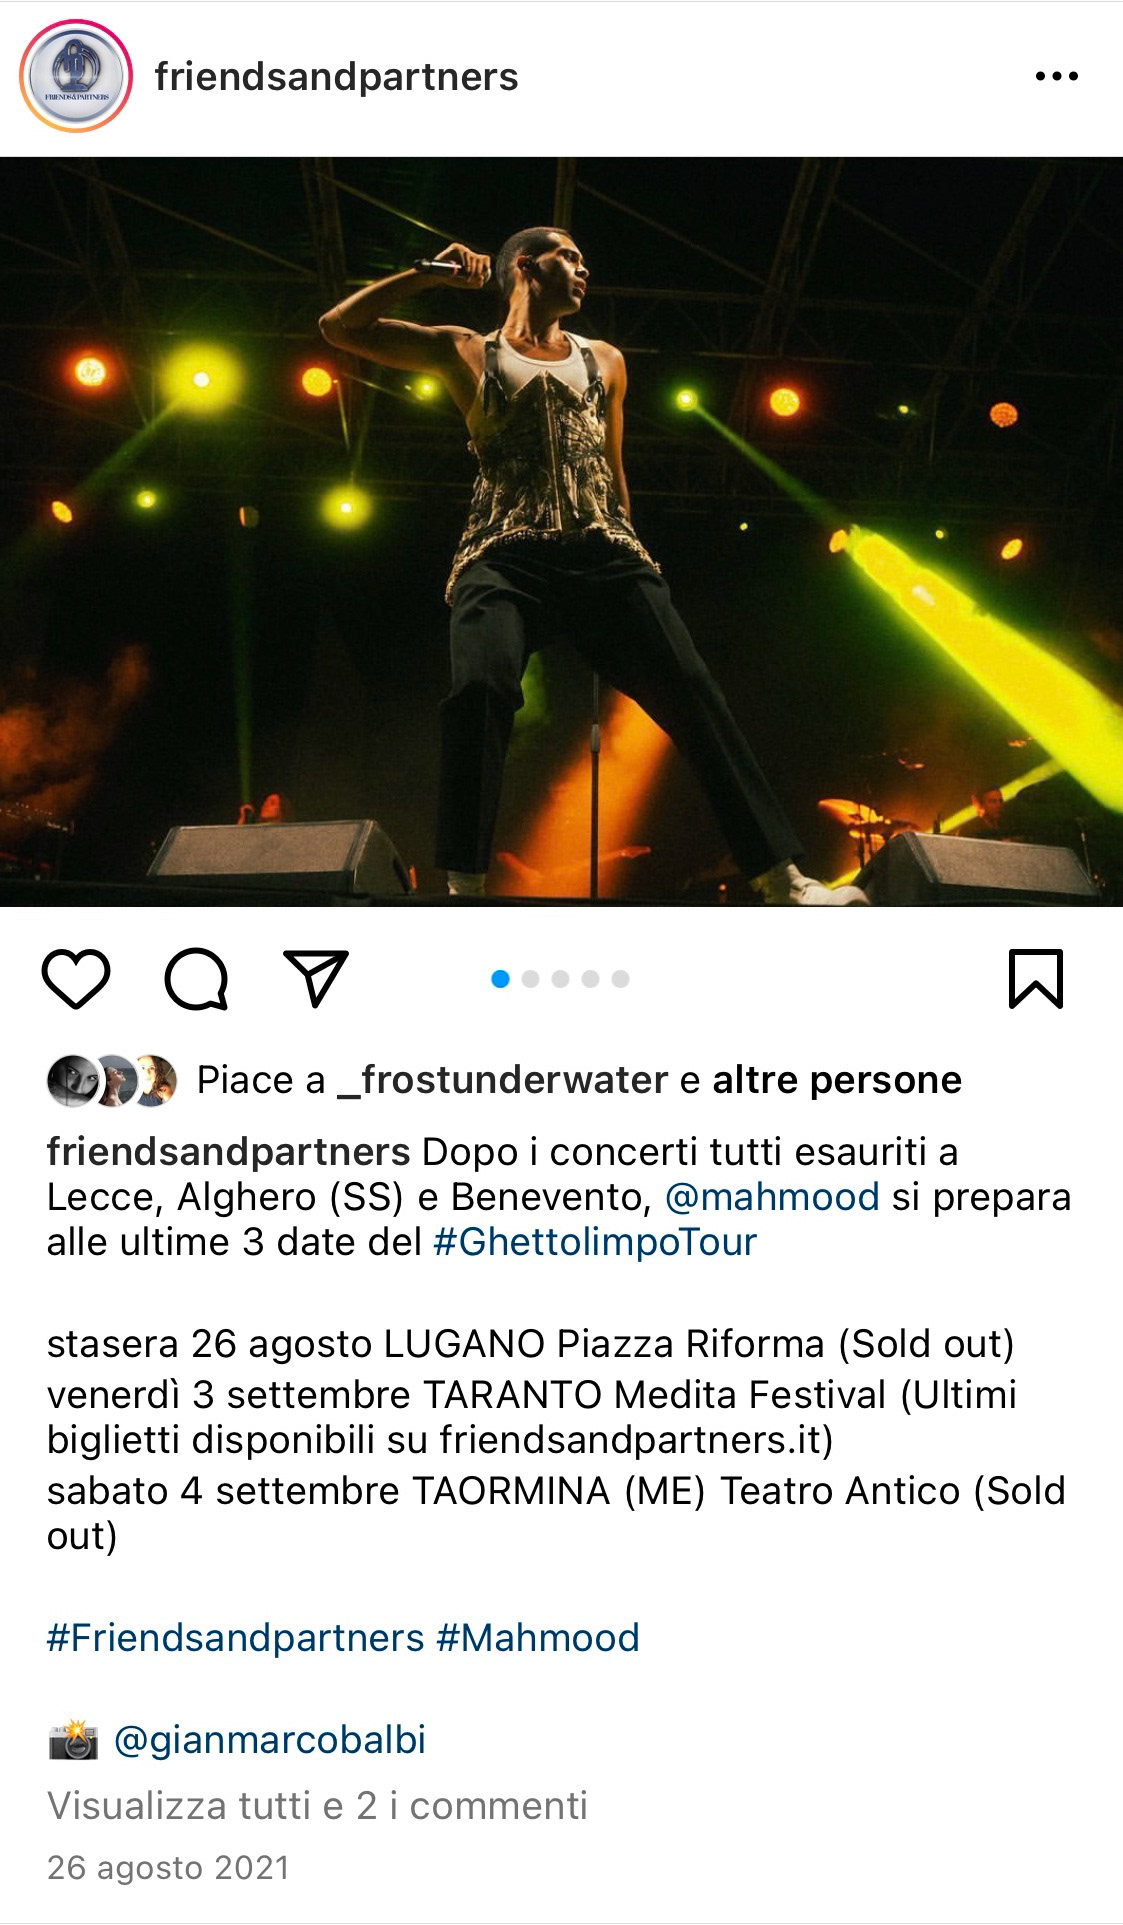This screenshot has height=1925, width=1123.
Task: View altre persone who liked
Action: (x=837, y=1080)
